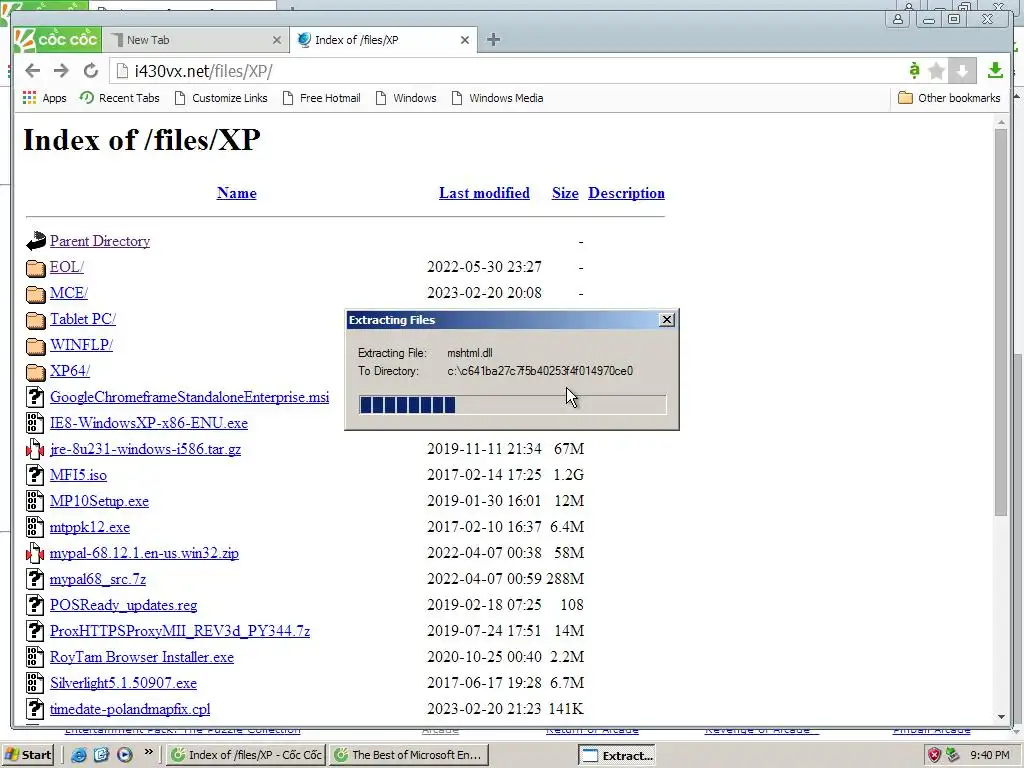Download ProxHTTPSProxyMII_REV3d_PY344.7z
Viewport: 1024px width, 768px height.
click(x=180, y=631)
